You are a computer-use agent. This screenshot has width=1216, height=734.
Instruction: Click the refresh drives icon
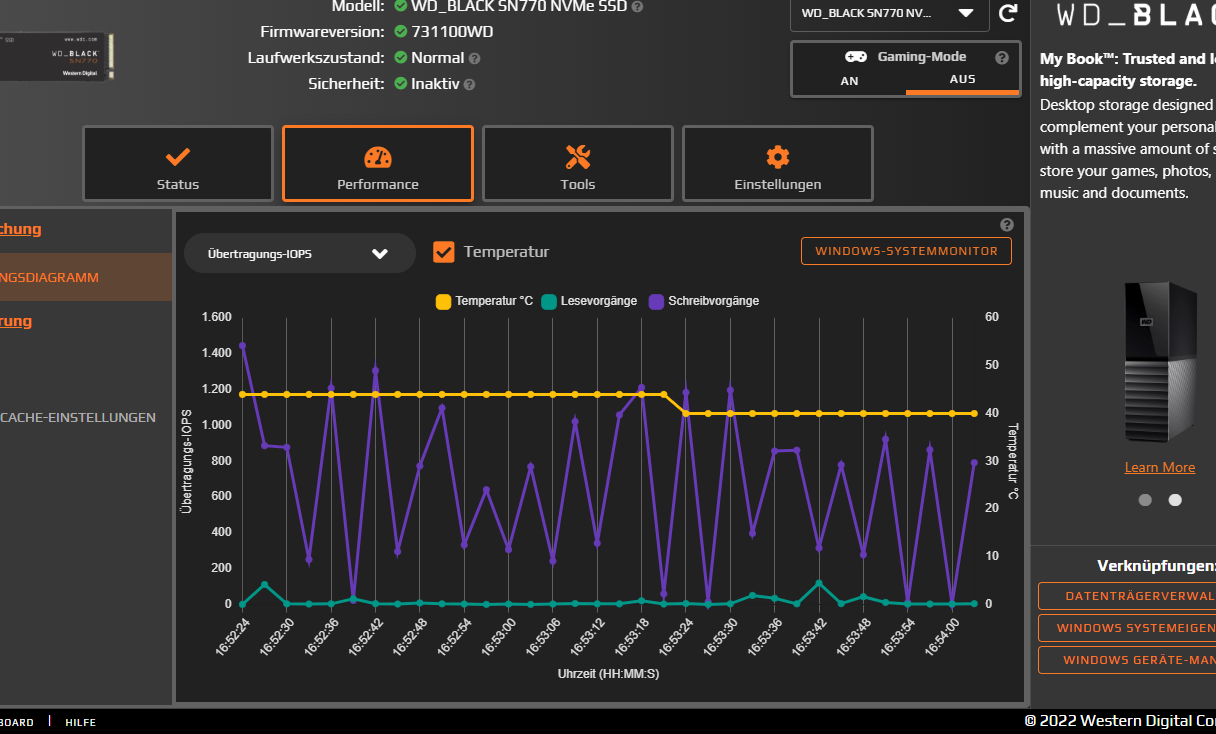click(1008, 13)
